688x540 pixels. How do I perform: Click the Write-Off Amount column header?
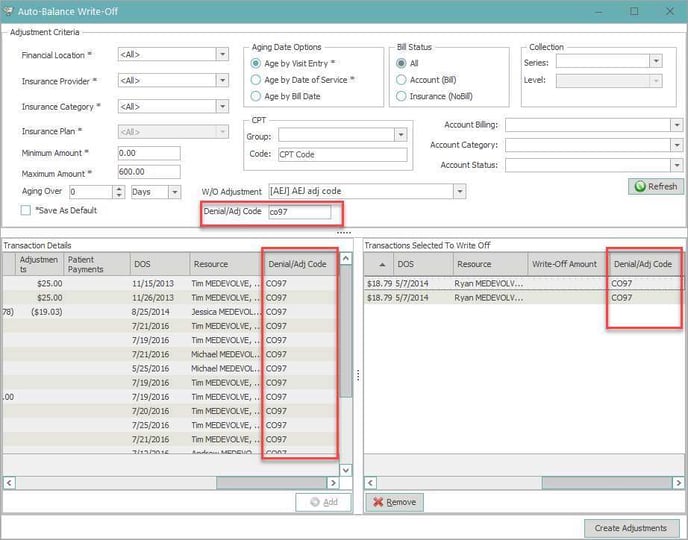point(566,264)
